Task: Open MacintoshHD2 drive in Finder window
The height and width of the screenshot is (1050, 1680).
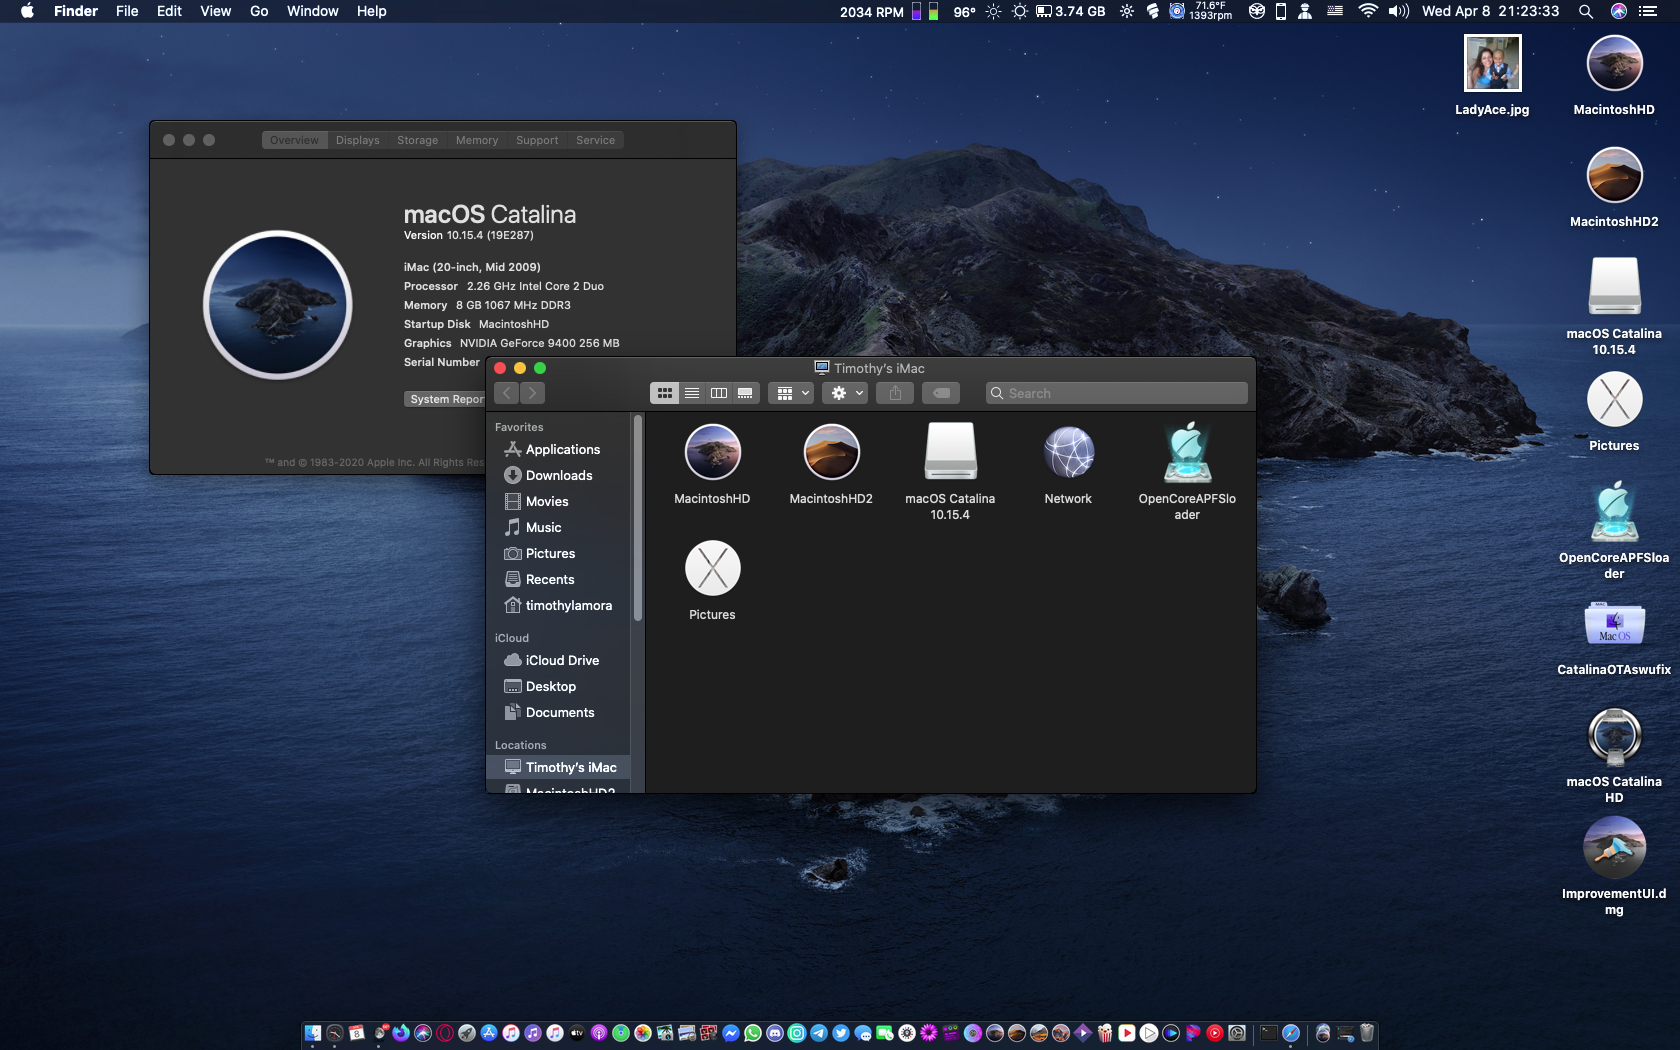Action: click(x=831, y=452)
